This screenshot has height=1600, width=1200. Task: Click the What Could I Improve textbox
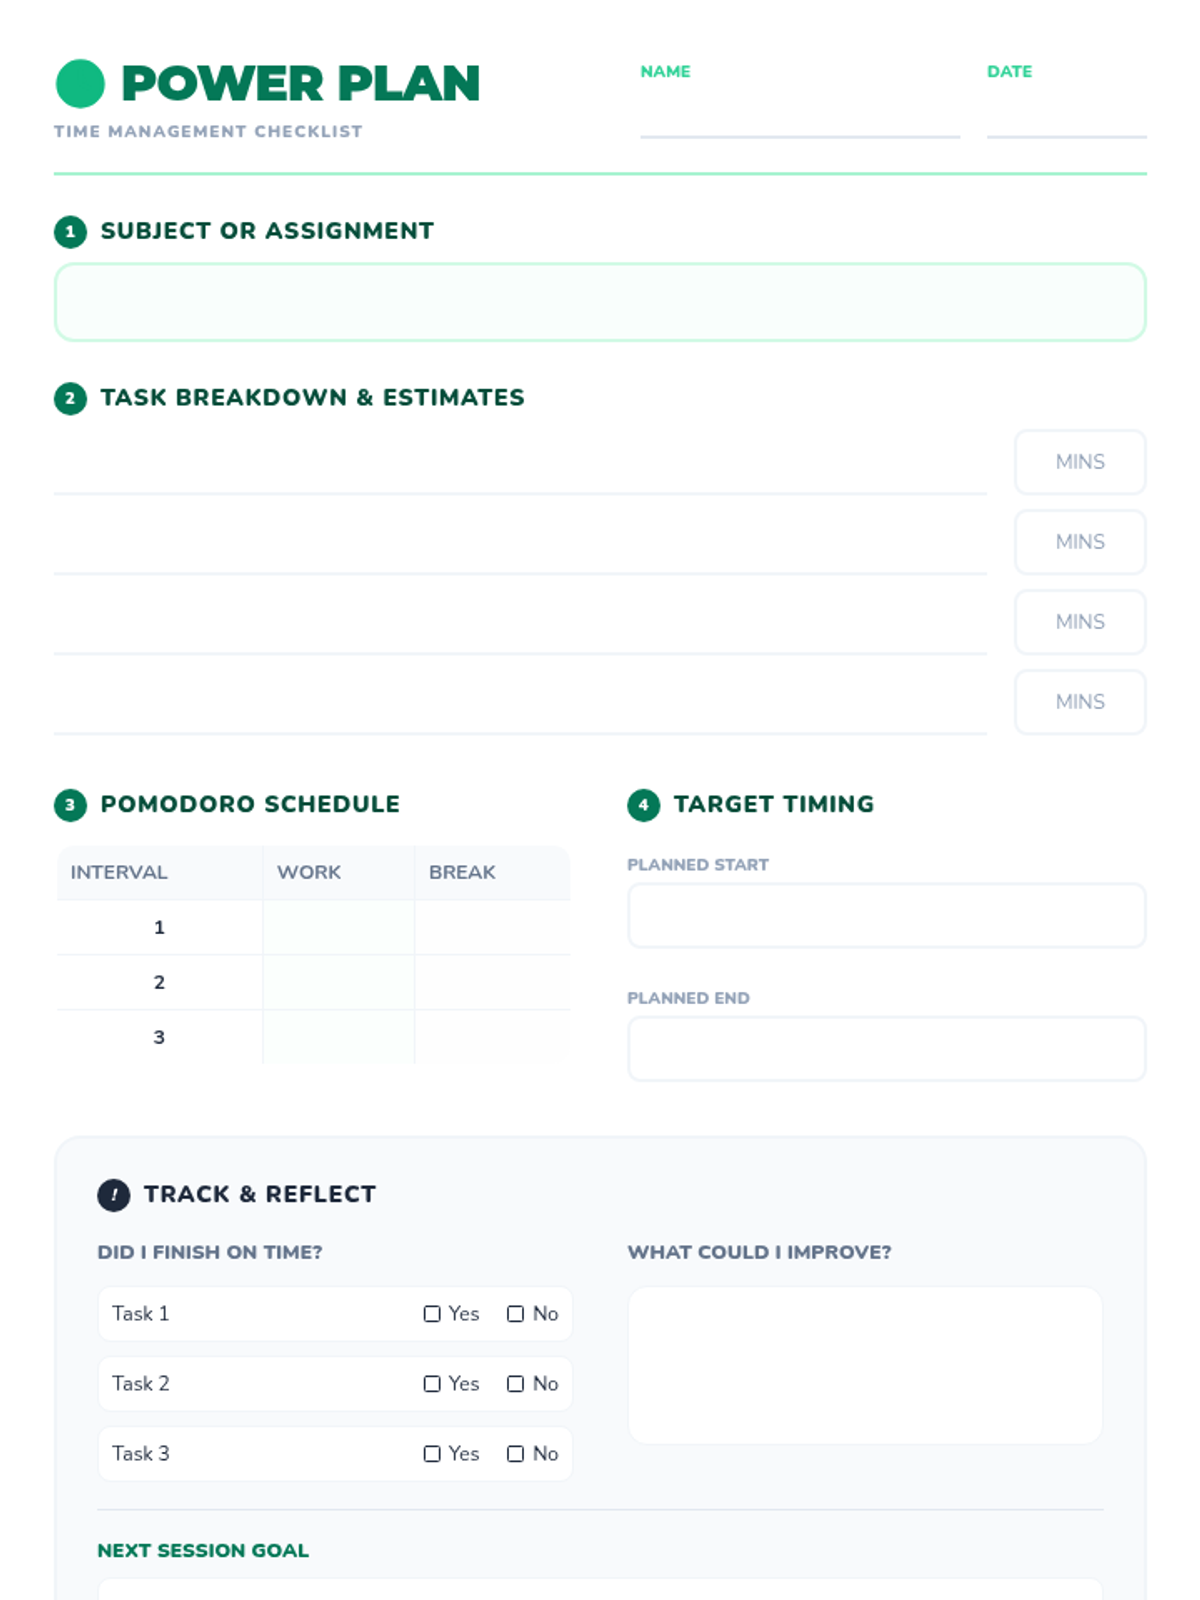click(x=865, y=1365)
